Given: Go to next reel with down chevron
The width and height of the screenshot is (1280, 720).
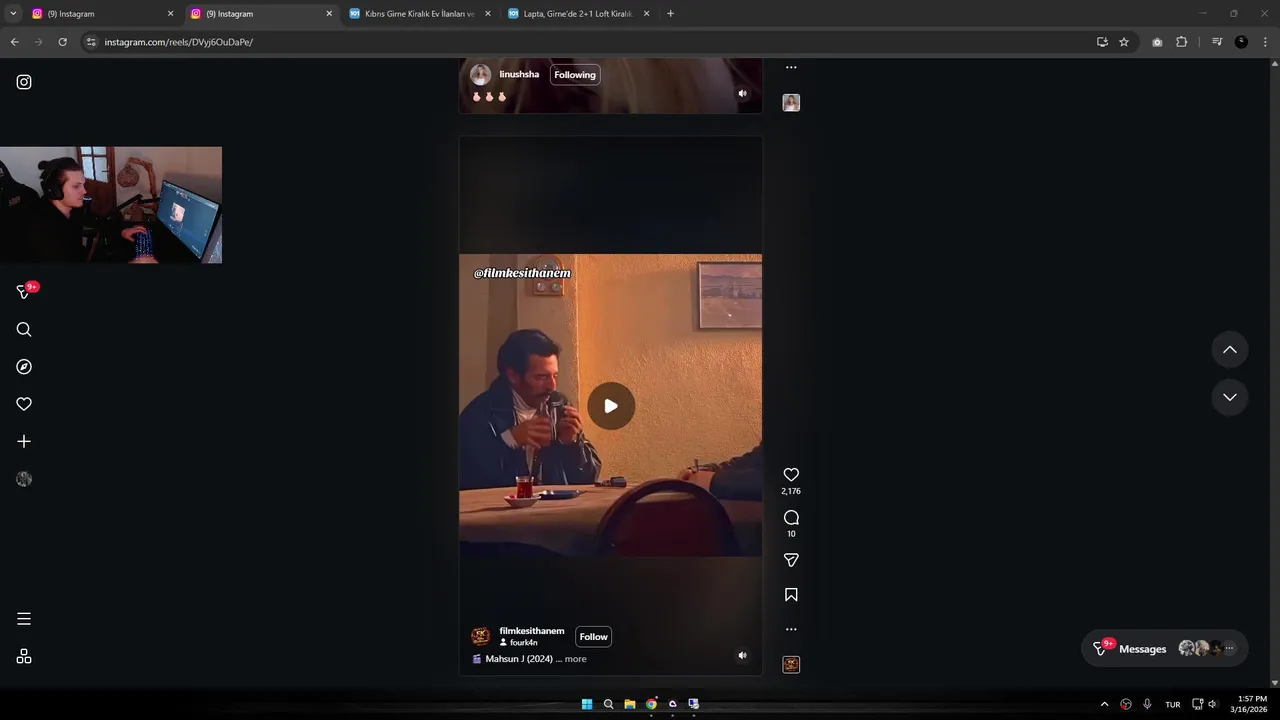Looking at the screenshot, I should point(1230,397).
